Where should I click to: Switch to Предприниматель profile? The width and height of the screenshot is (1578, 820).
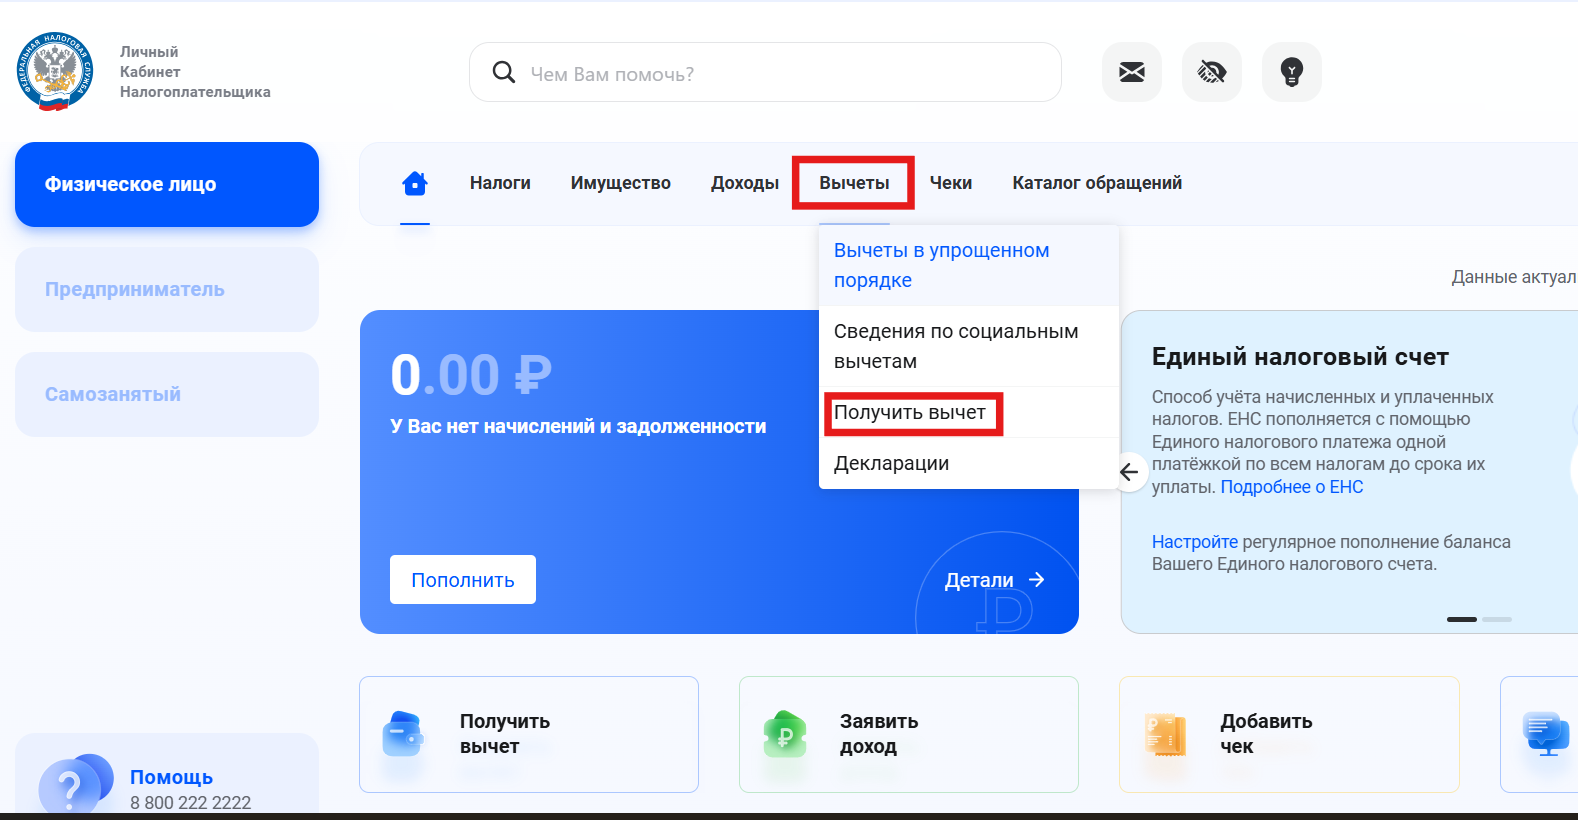click(167, 289)
